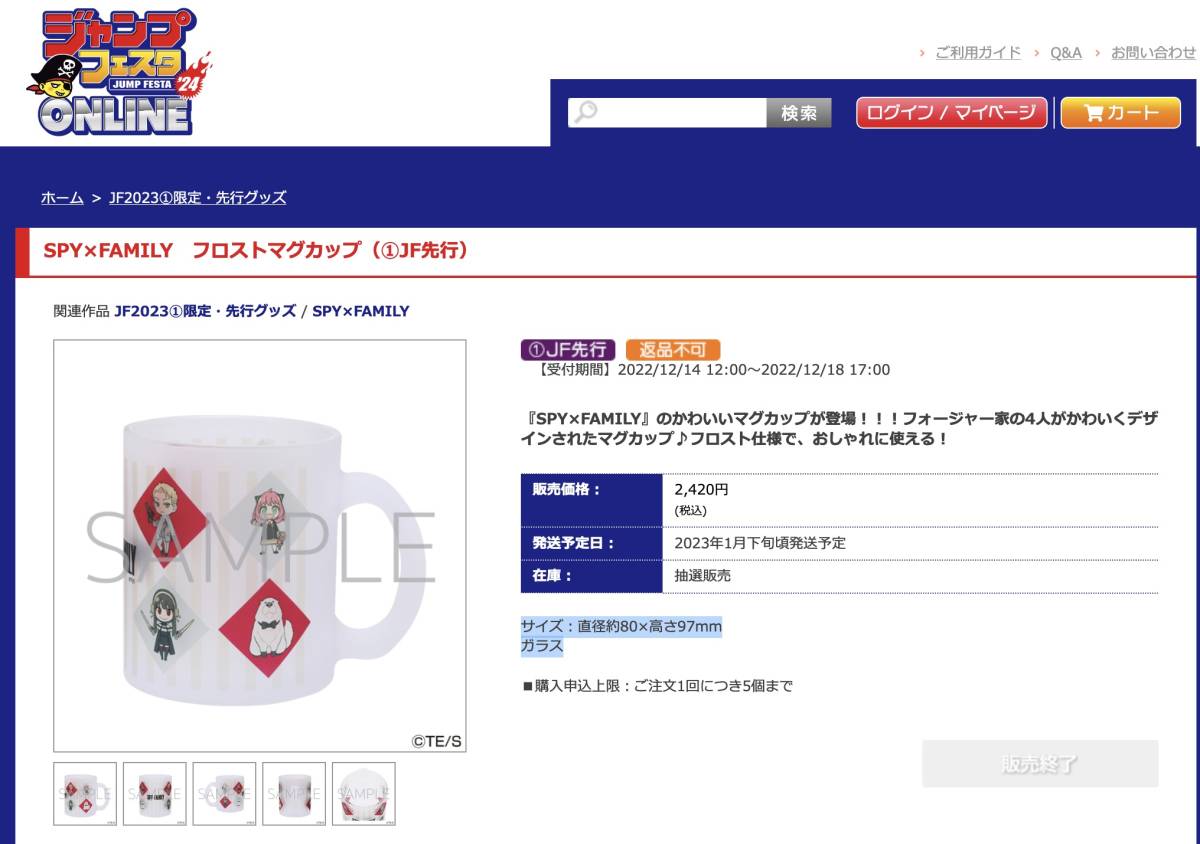Select the fourth mug thumbnail

[294, 794]
